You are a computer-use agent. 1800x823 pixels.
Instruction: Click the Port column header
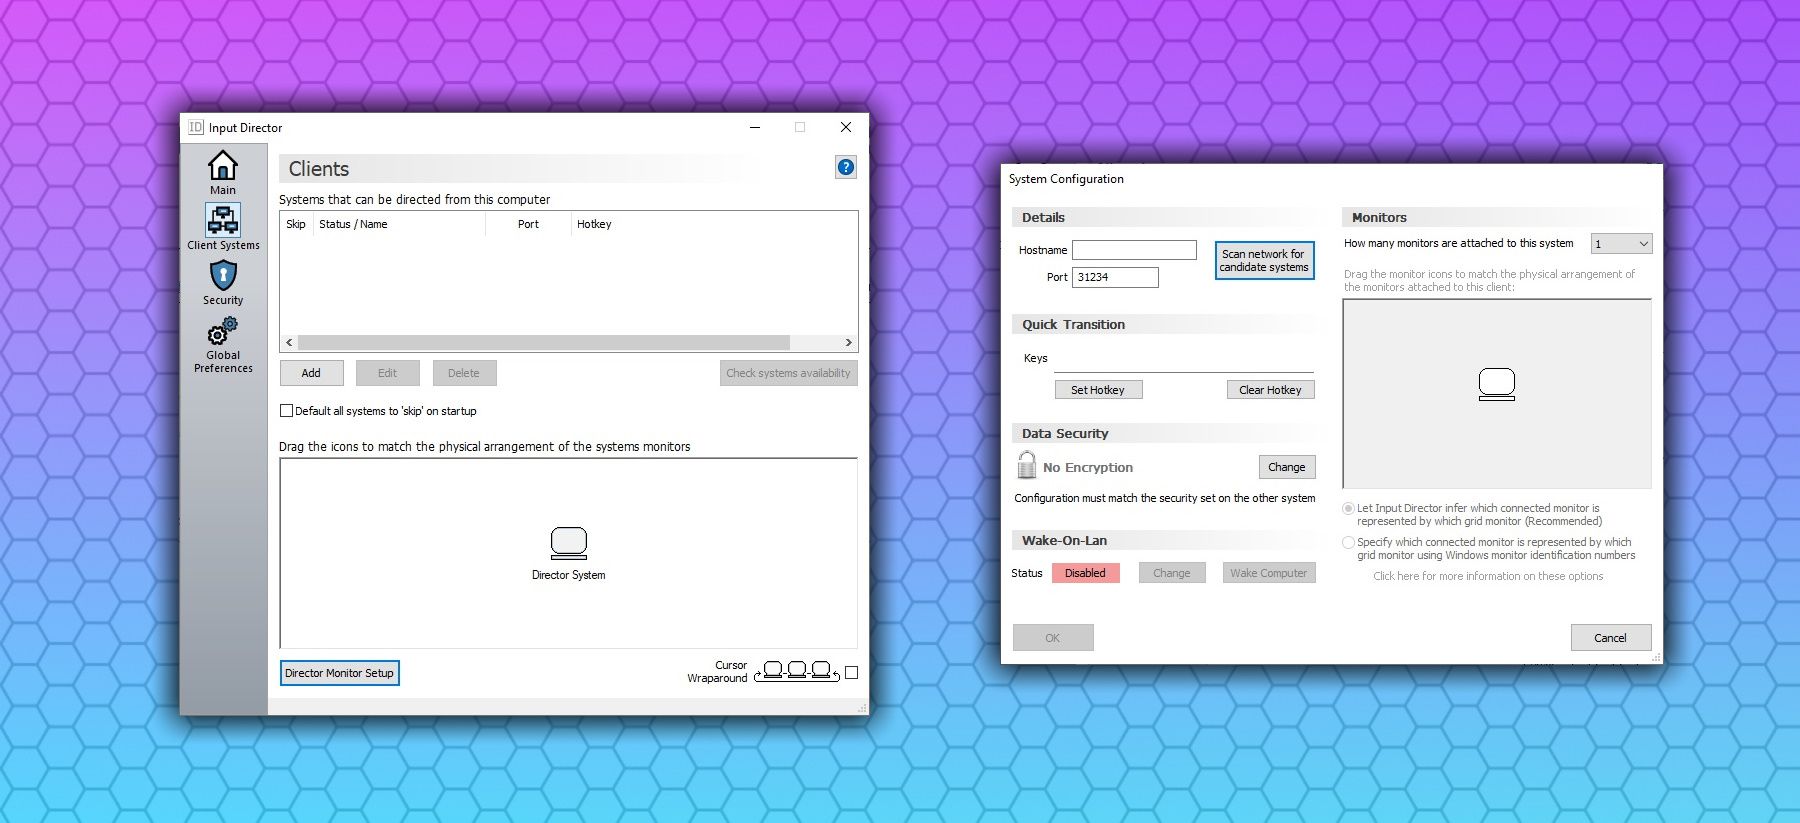click(528, 224)
